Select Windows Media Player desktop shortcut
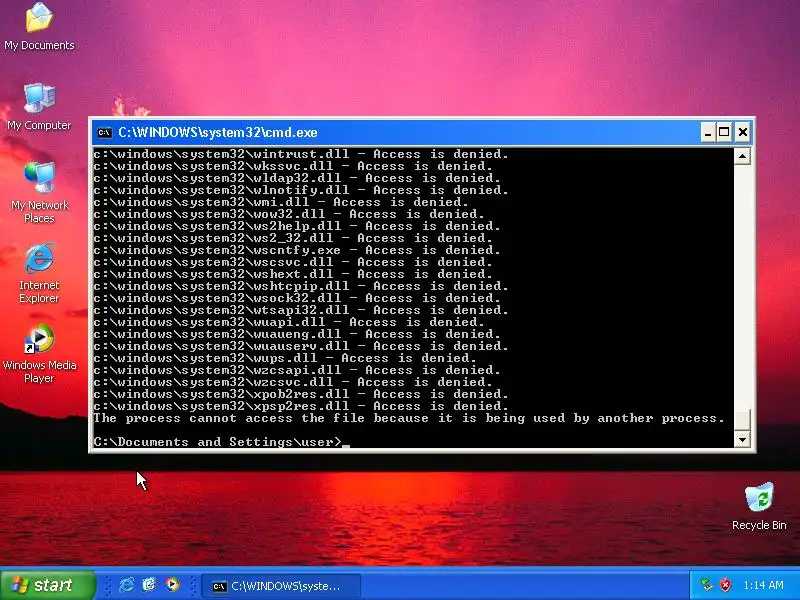Screen dimensions: 800x600 point(39,353)
